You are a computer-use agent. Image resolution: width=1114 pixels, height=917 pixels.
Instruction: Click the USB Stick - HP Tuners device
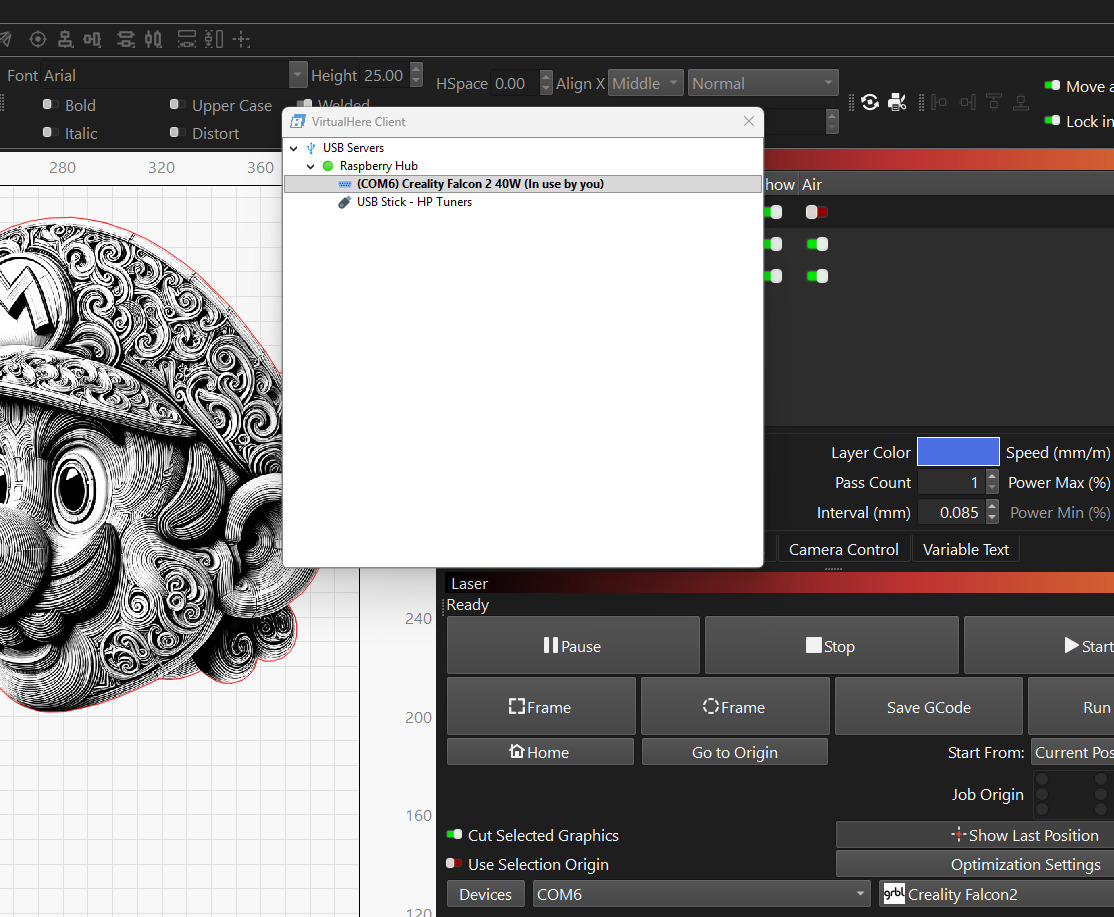[414, 202]
